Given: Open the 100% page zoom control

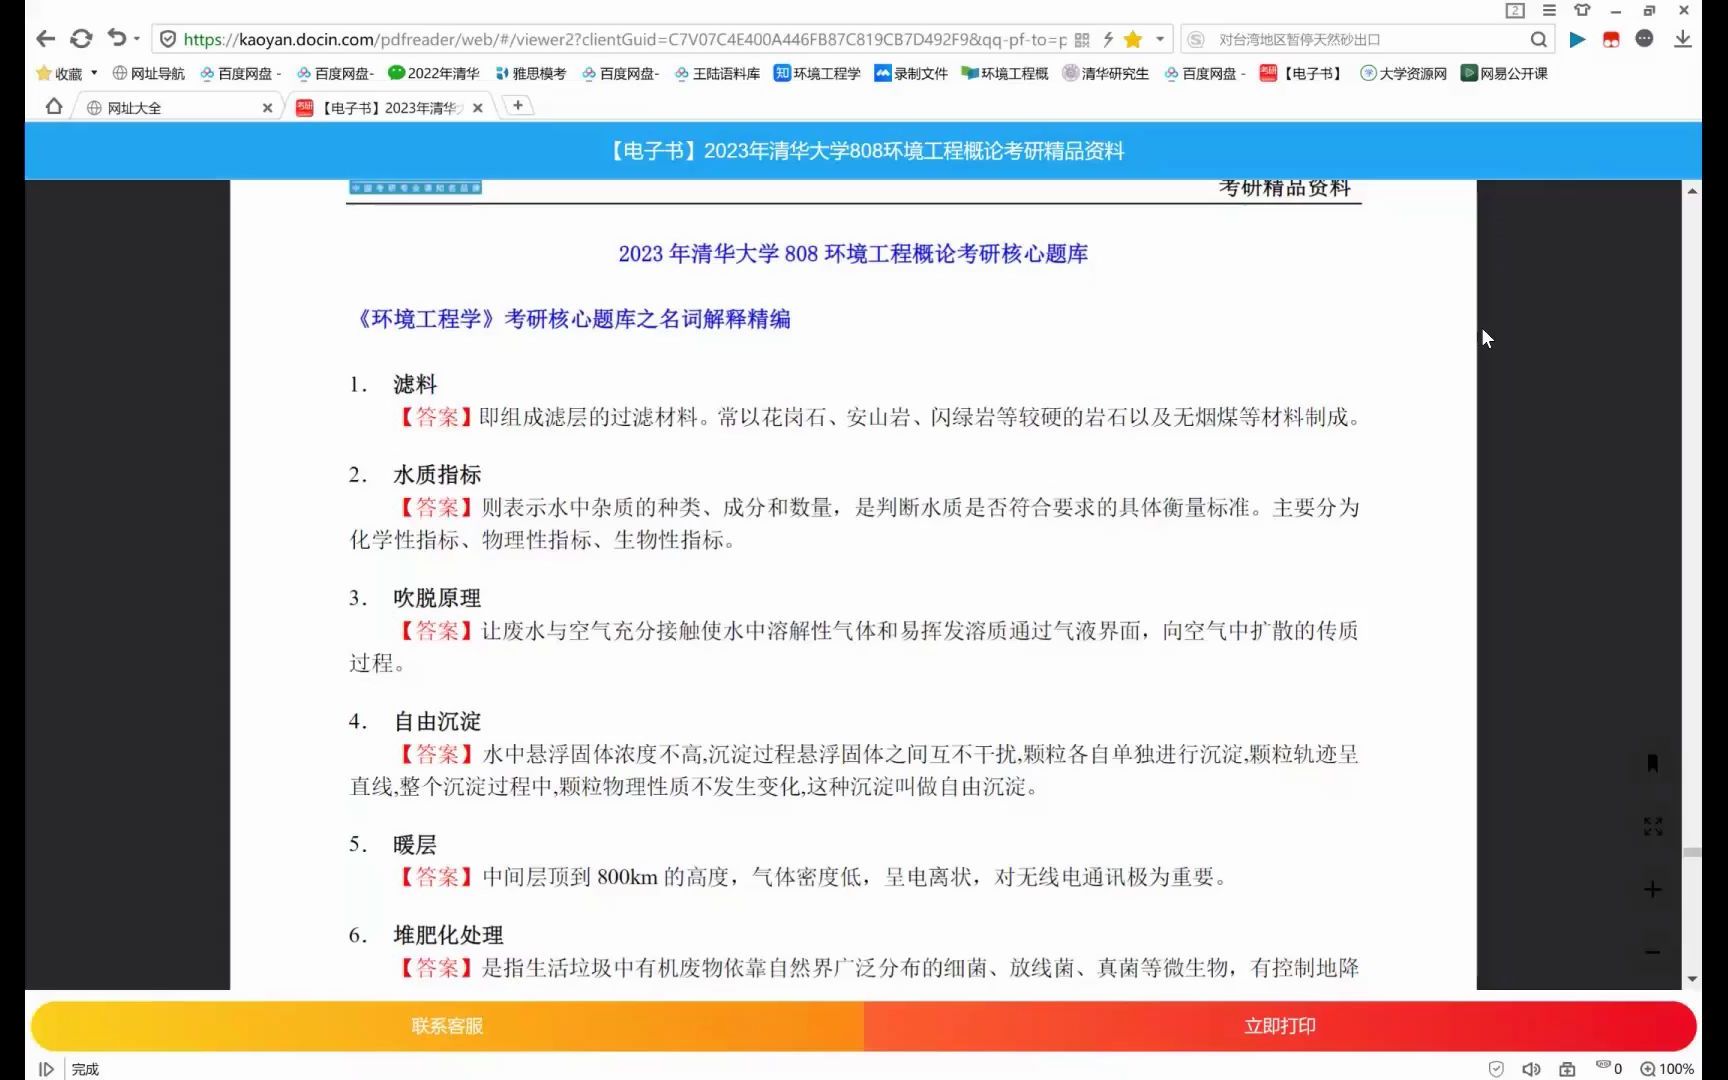Looking at the screenshot, I should coord(1667,1069).
